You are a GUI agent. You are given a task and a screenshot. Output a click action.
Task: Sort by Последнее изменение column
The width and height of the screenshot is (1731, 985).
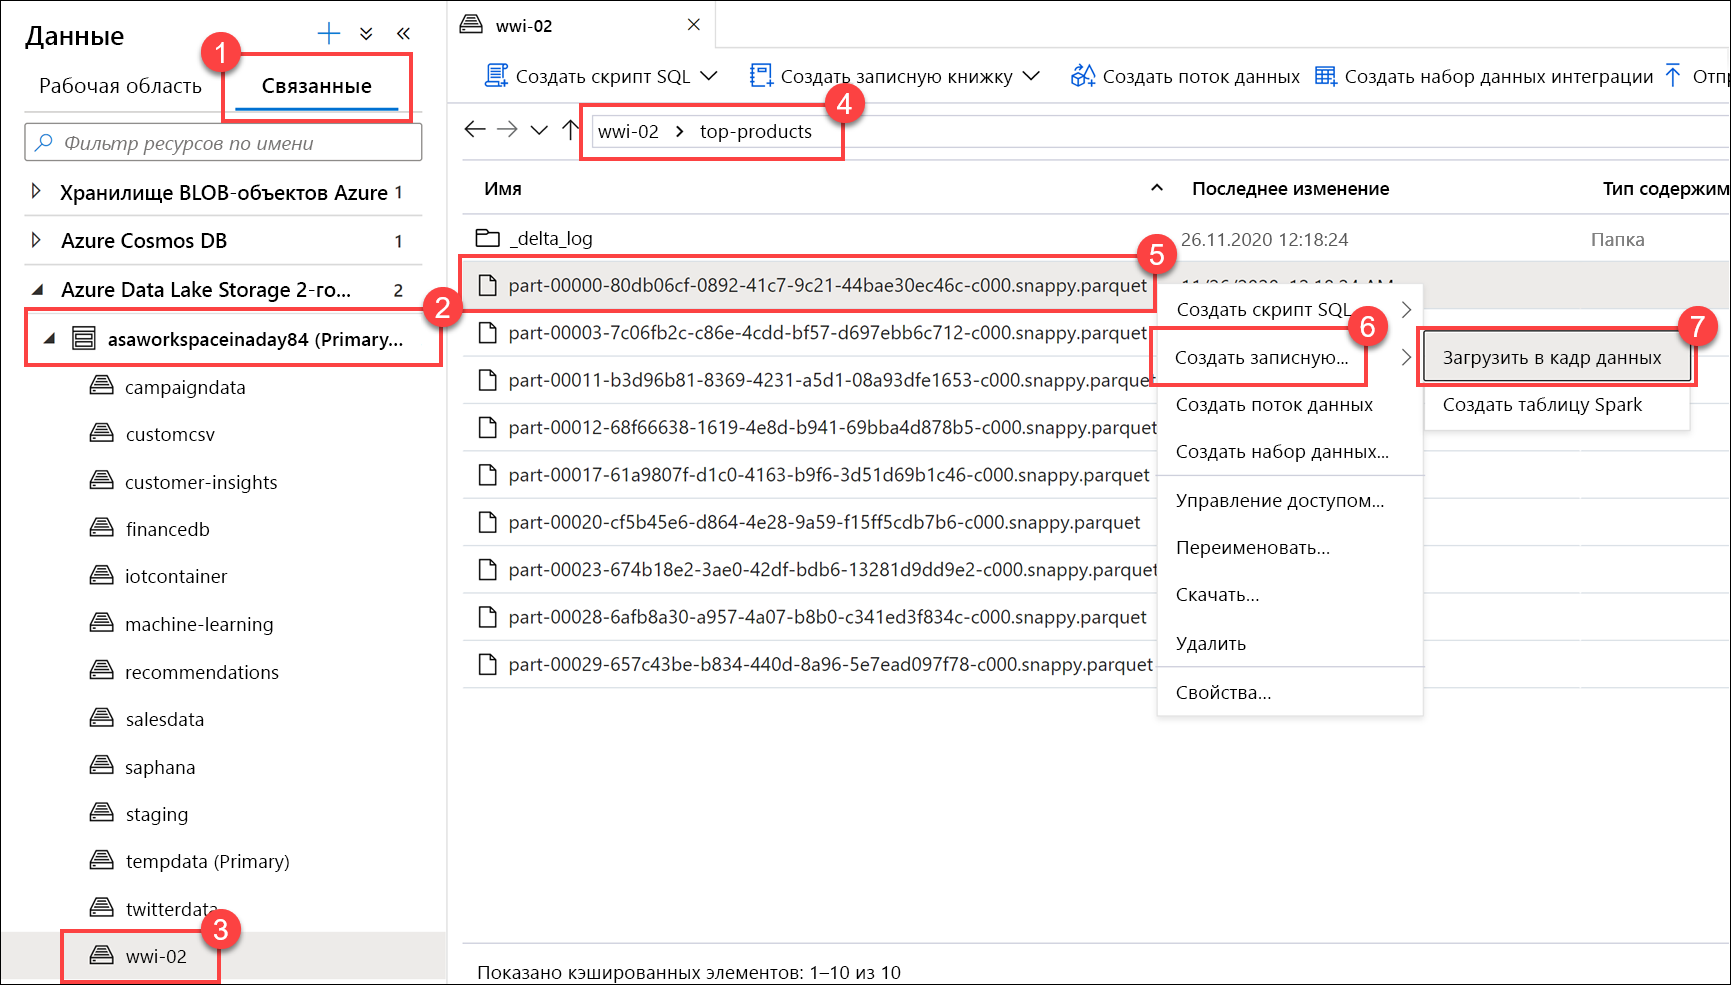[1290, 189]
